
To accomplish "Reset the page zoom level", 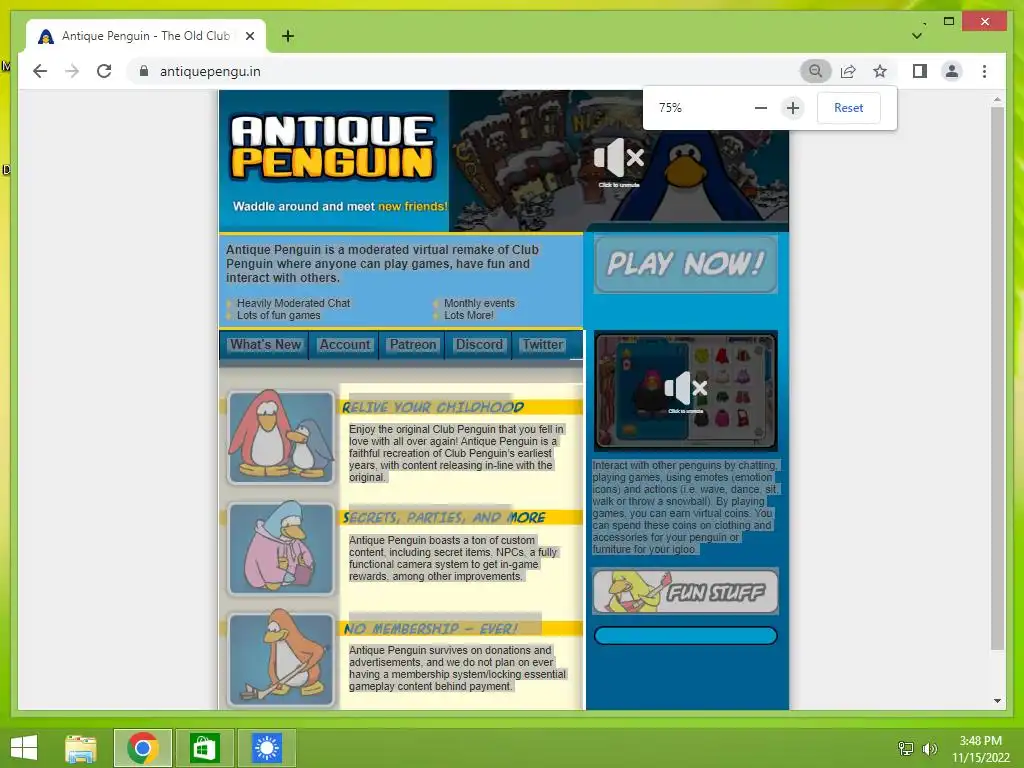I will tap(848, 108).
